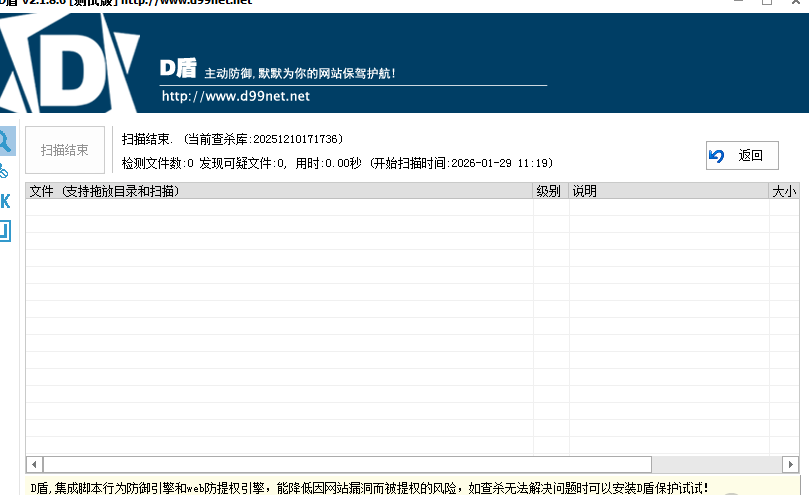This screenshot has width=812, height=495.
Task: Click the 扫描结束 button
Action: [x=65, y=151]
